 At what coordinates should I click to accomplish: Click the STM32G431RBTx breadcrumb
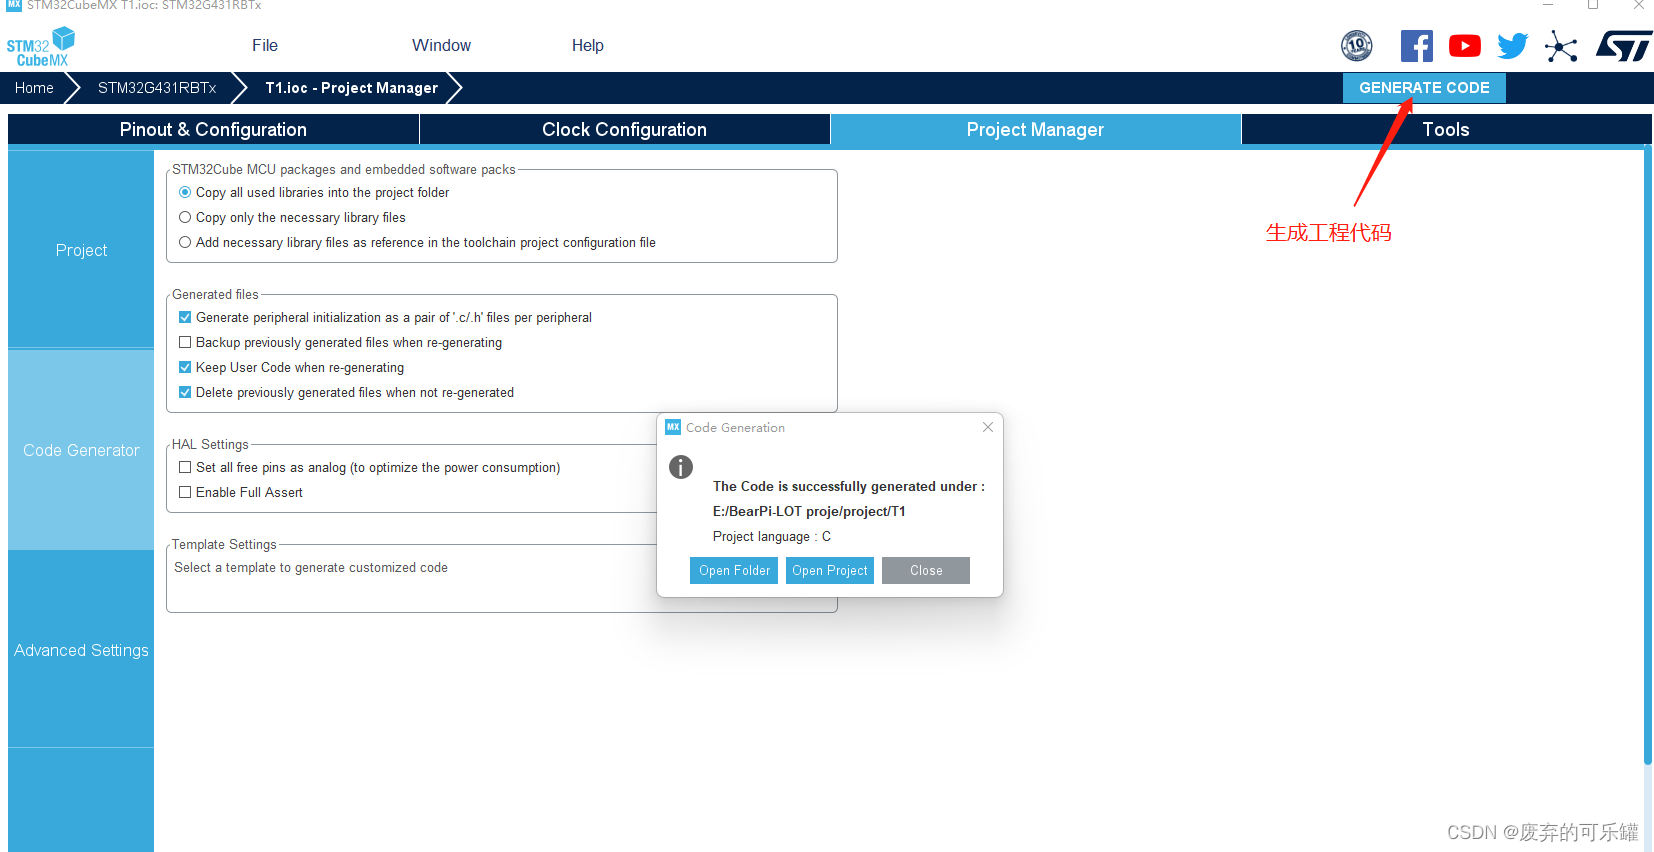(157, 88)
